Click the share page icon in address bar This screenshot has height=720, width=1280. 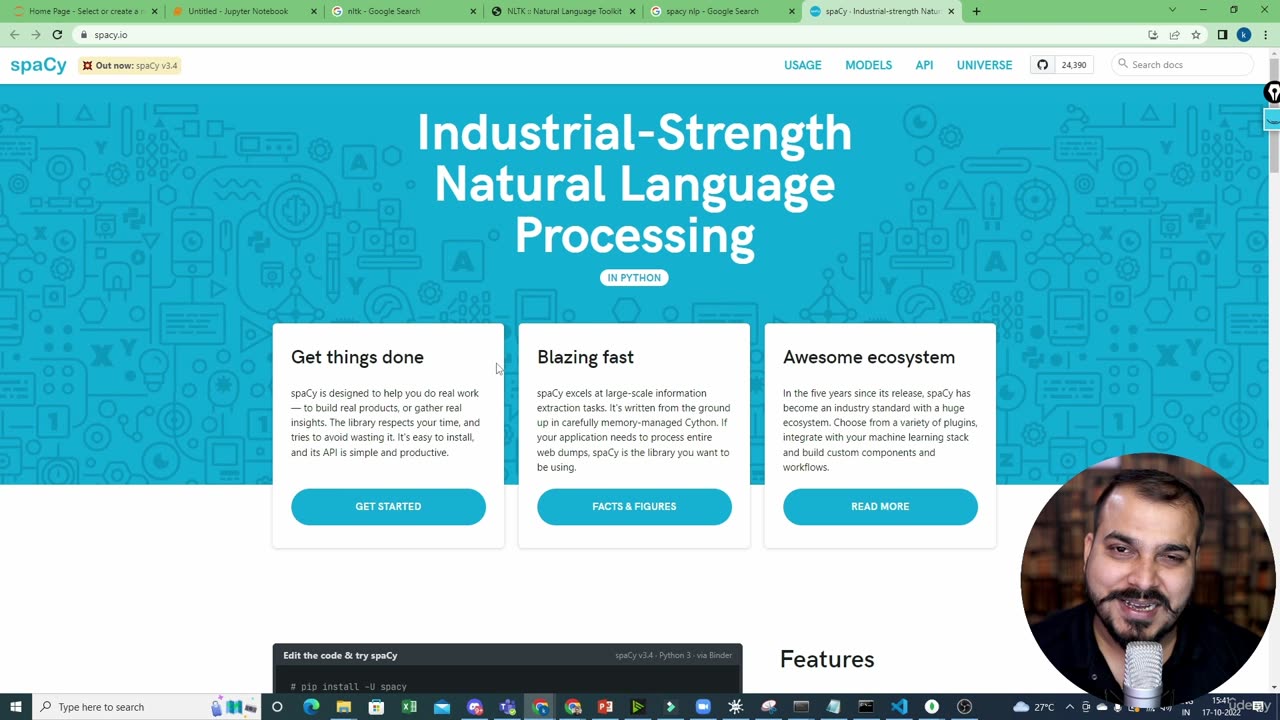click(1174, 34)
